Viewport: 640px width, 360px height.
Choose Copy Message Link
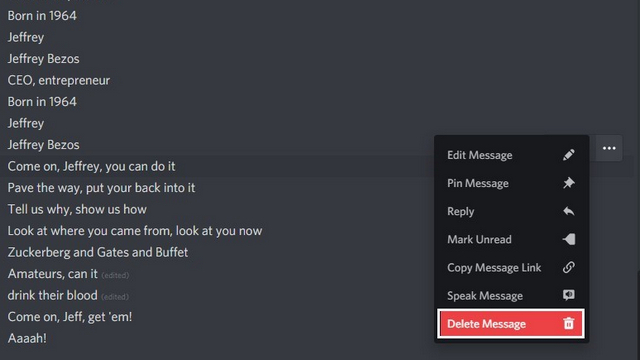click(x=511, y=268)
